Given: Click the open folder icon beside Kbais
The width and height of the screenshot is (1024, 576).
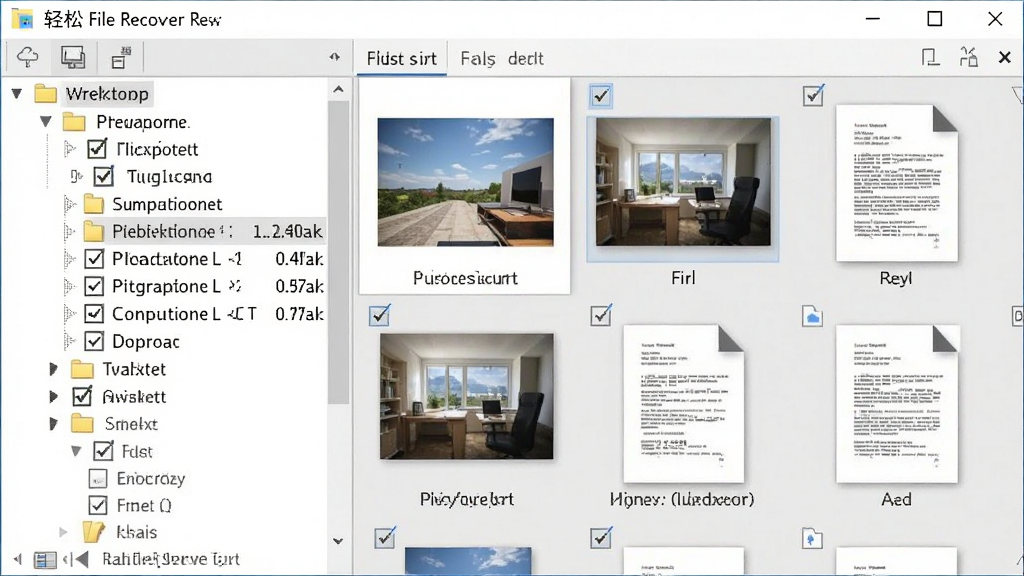Looking at the screenshot, I should pos(93,532).
